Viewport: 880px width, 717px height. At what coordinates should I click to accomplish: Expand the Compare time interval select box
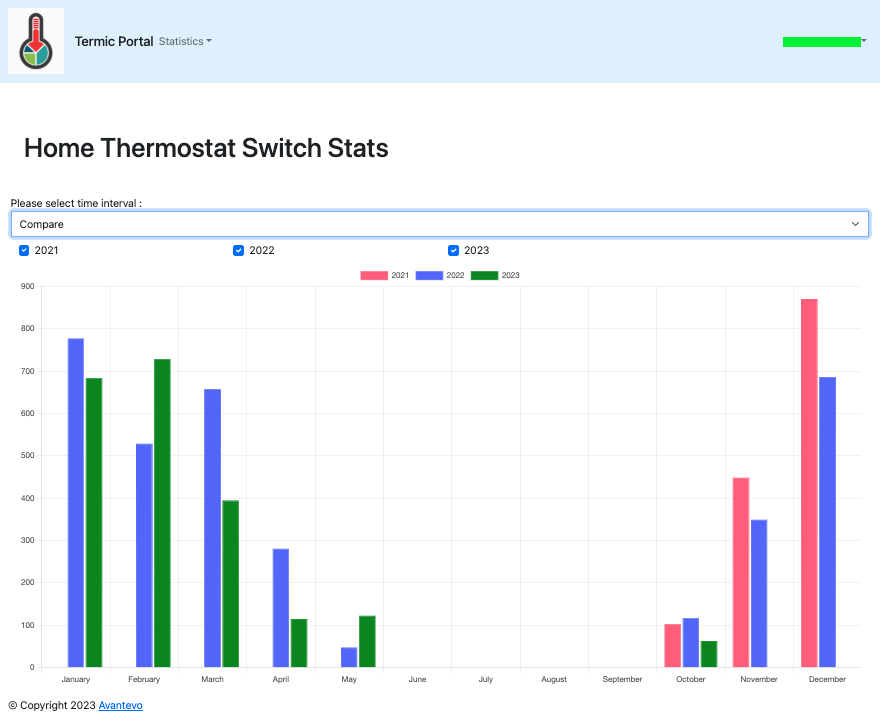tap(439, 224)
